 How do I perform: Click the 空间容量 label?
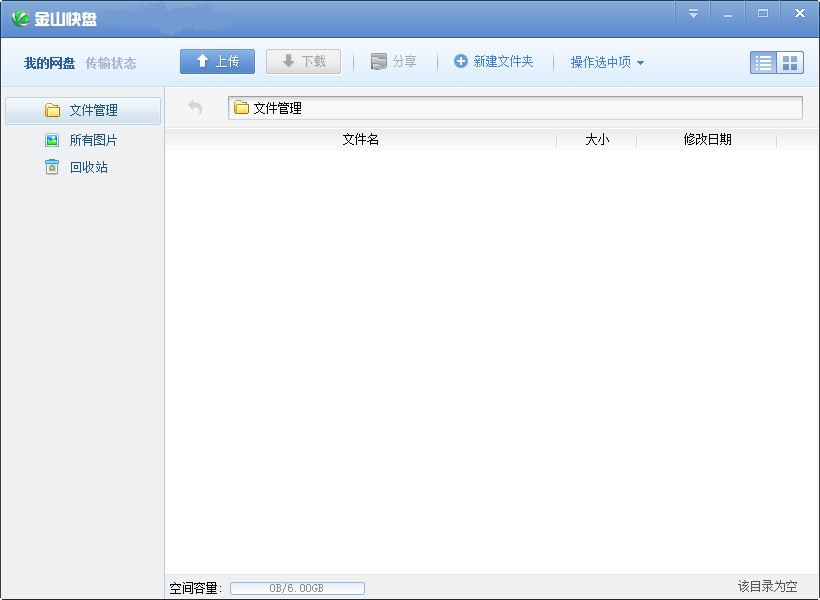pos(196,588)
